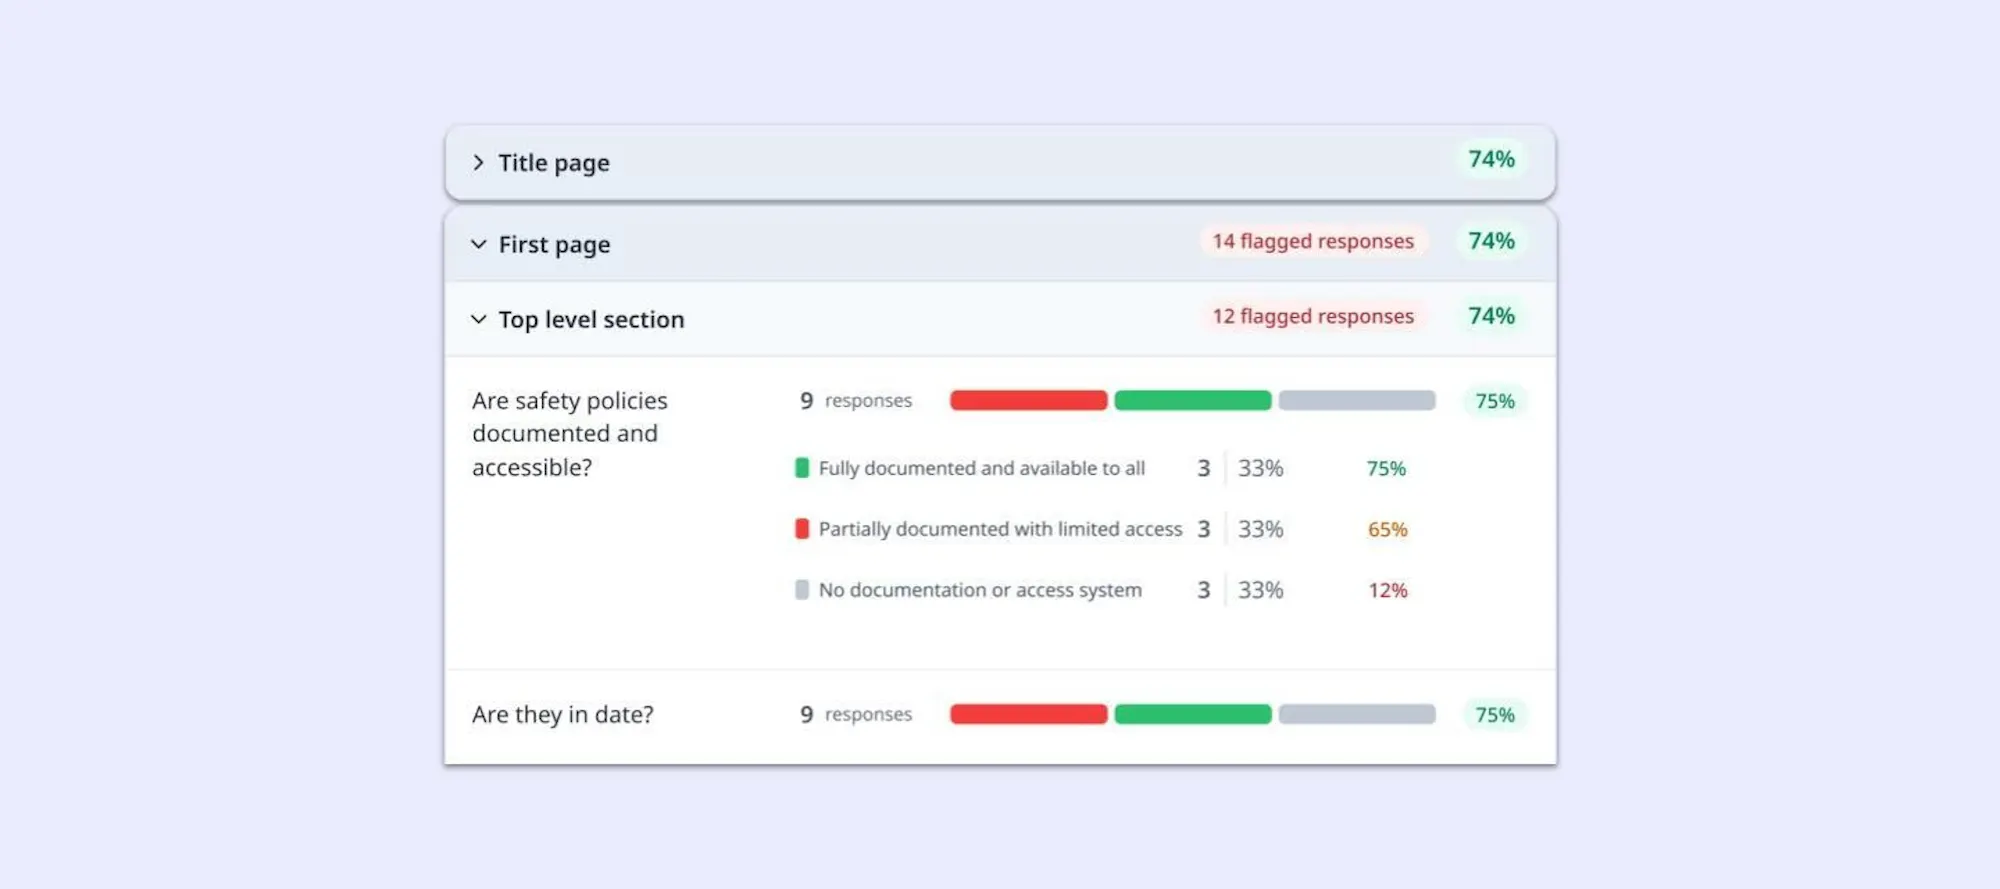
Task: Collapse the First page chevron
Action: point(478,245)
